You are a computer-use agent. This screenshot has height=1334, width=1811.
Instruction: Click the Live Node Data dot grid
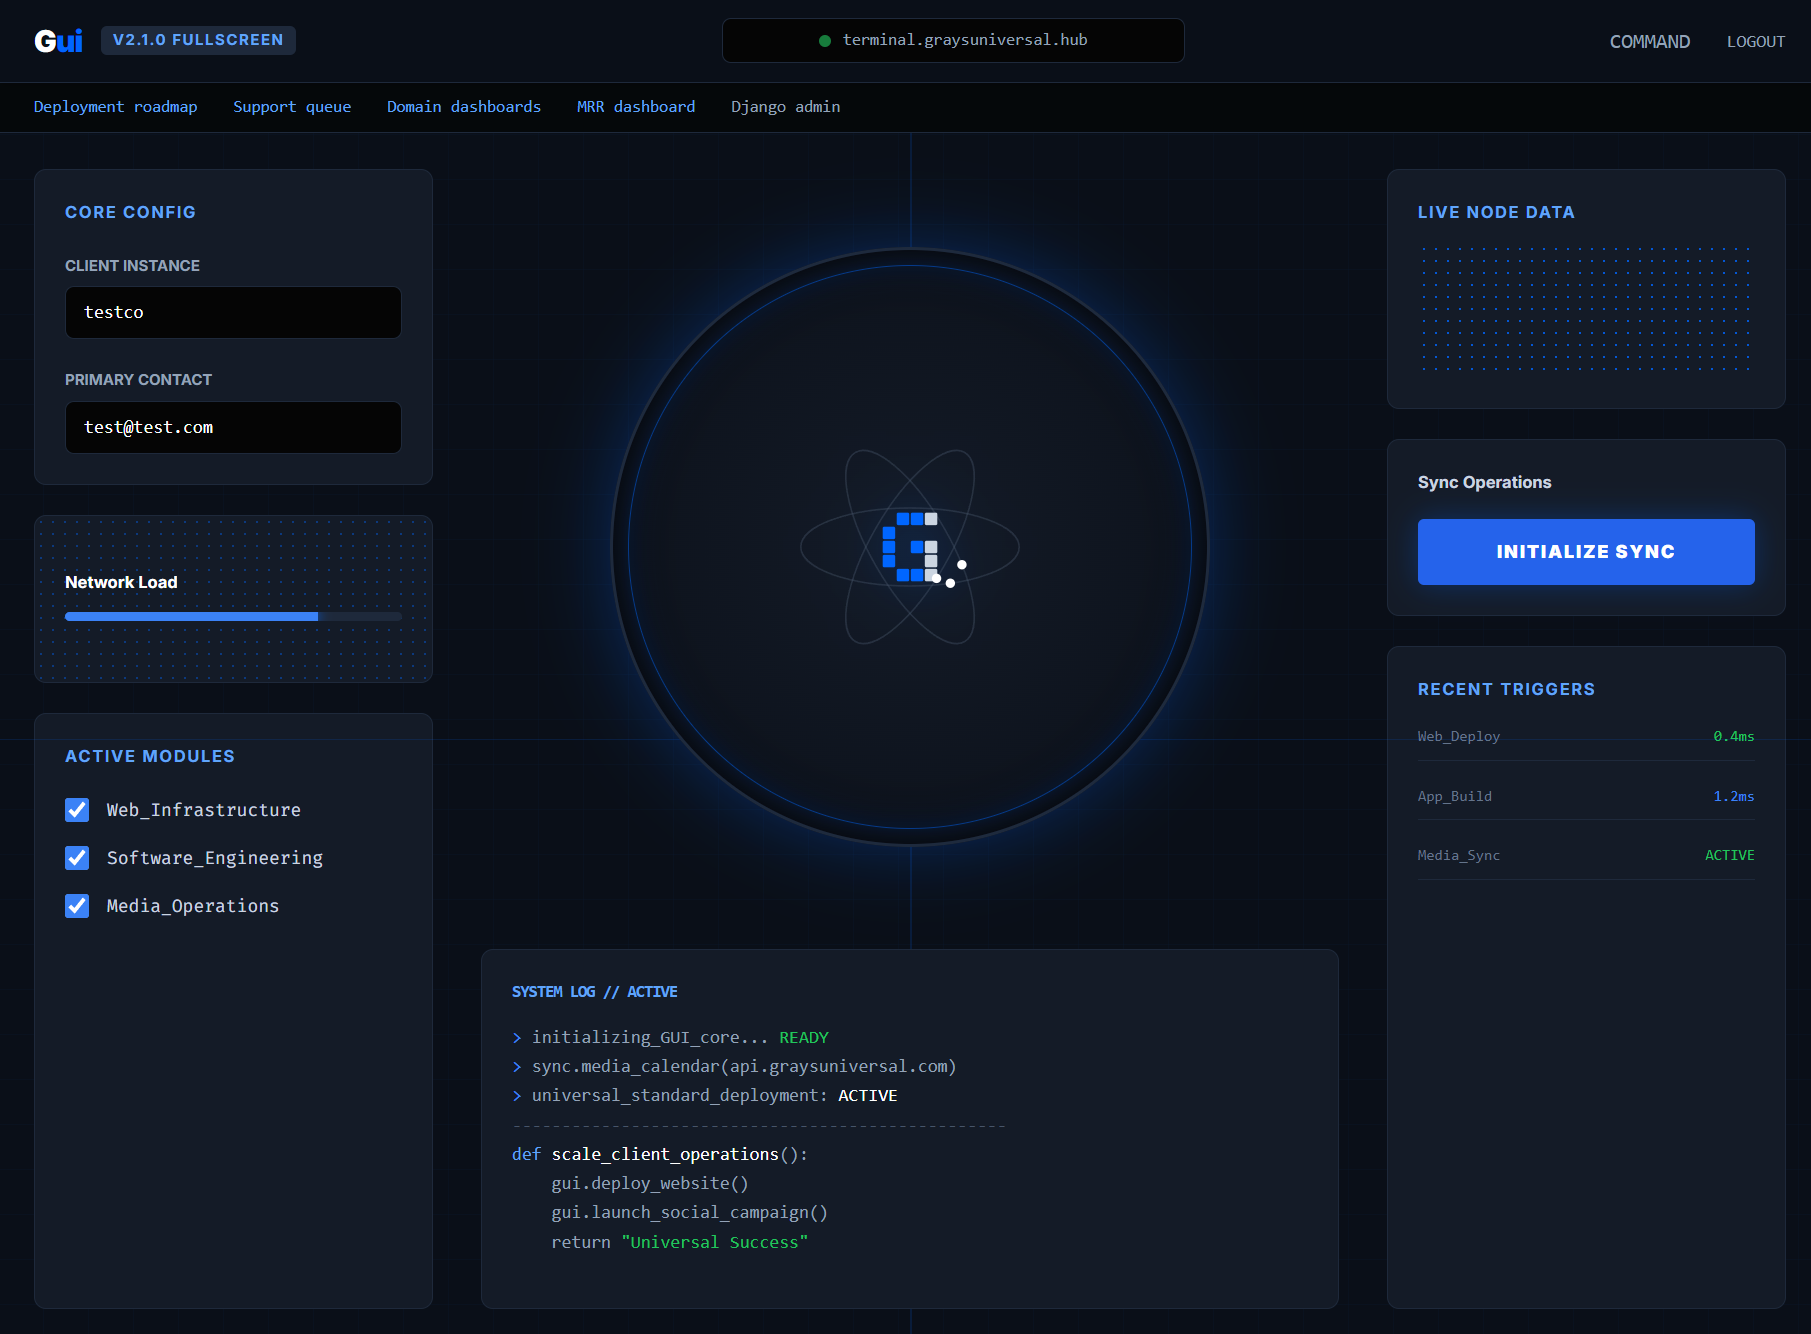[1586, 309]
